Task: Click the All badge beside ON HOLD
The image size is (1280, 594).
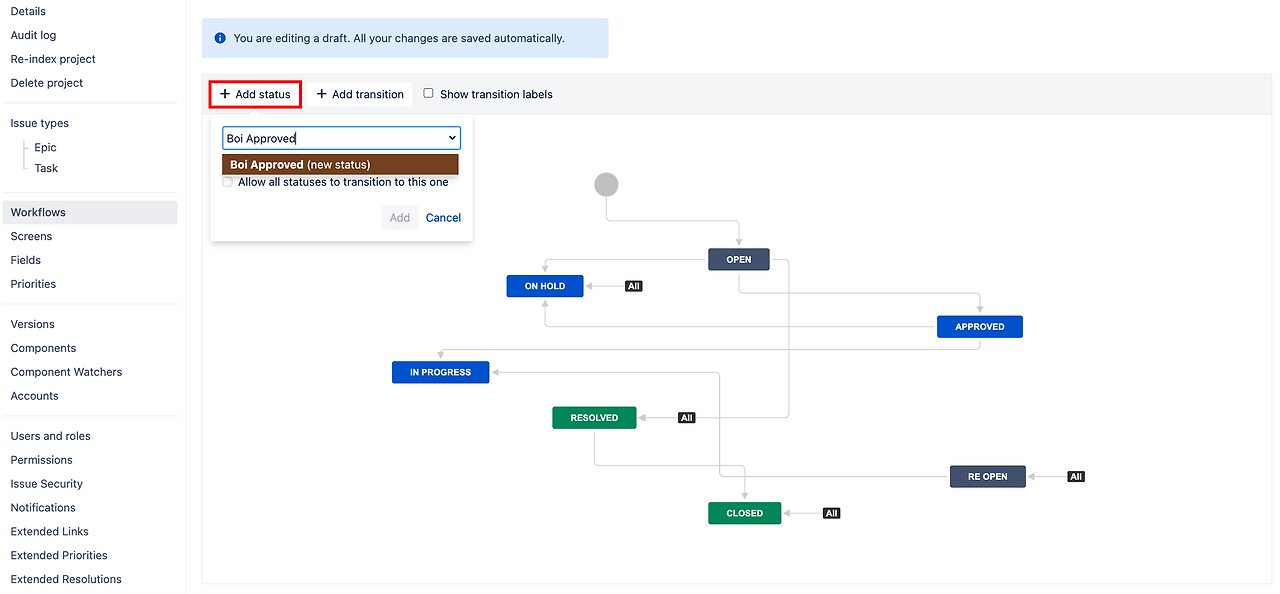Action: coord(633,286)
